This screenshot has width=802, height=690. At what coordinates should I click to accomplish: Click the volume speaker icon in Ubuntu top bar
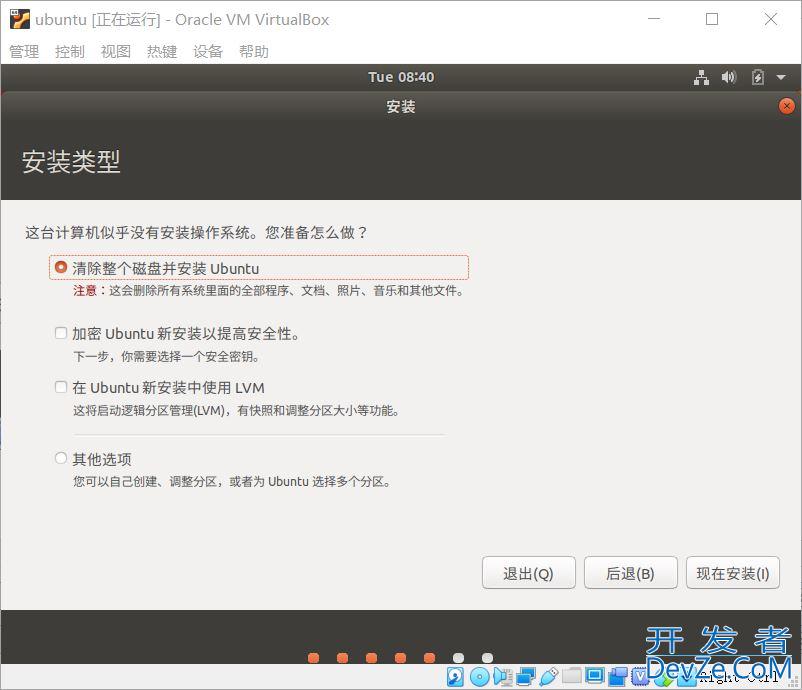[x=728, y=77]
